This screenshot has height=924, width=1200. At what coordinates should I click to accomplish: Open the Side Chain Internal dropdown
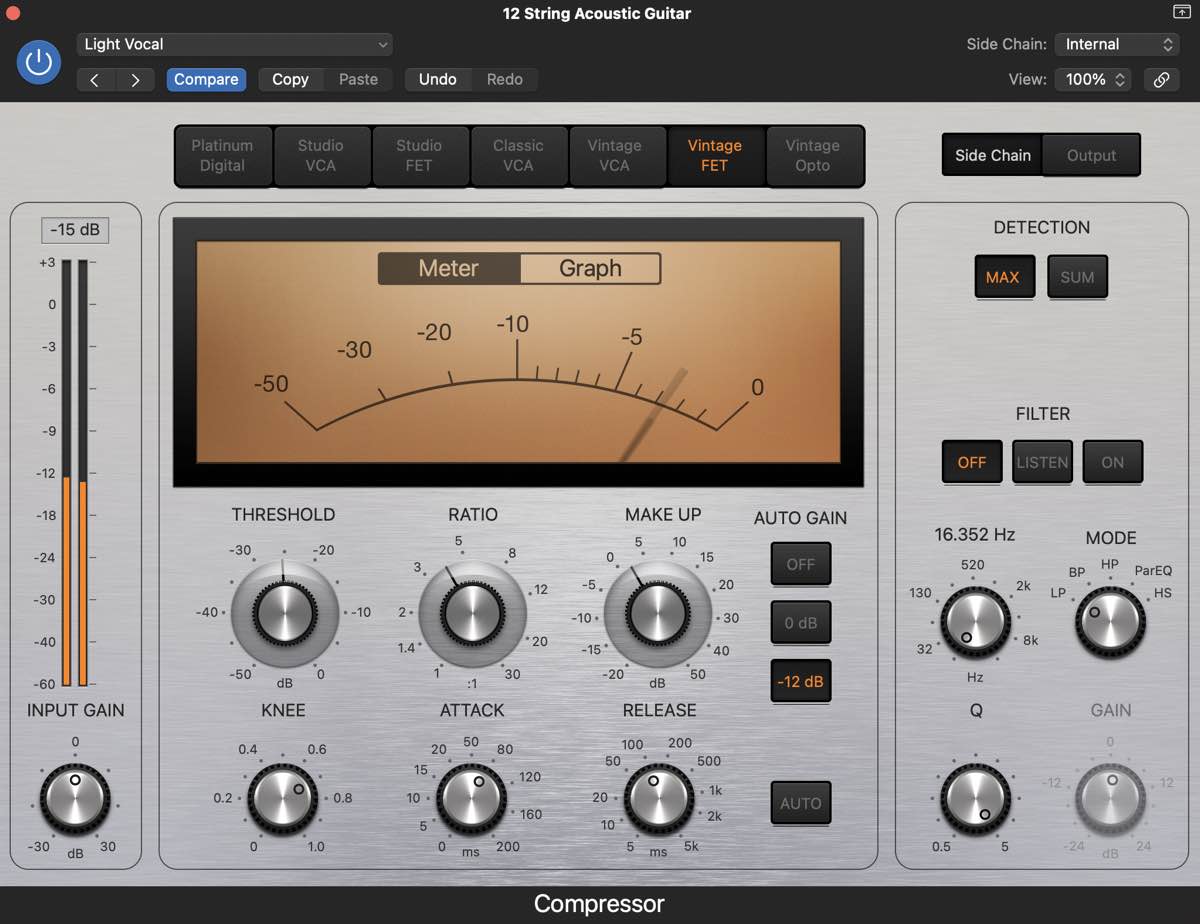coord(1117,44)
